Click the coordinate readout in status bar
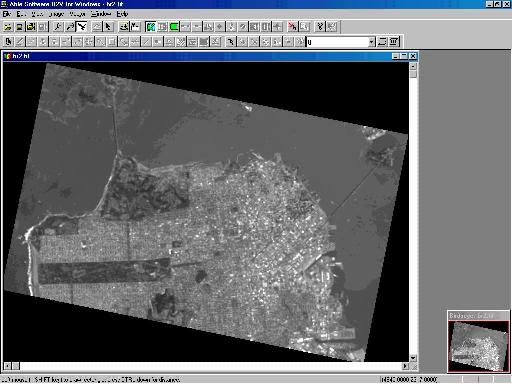 pyautogui.click(x=409, y=380)
